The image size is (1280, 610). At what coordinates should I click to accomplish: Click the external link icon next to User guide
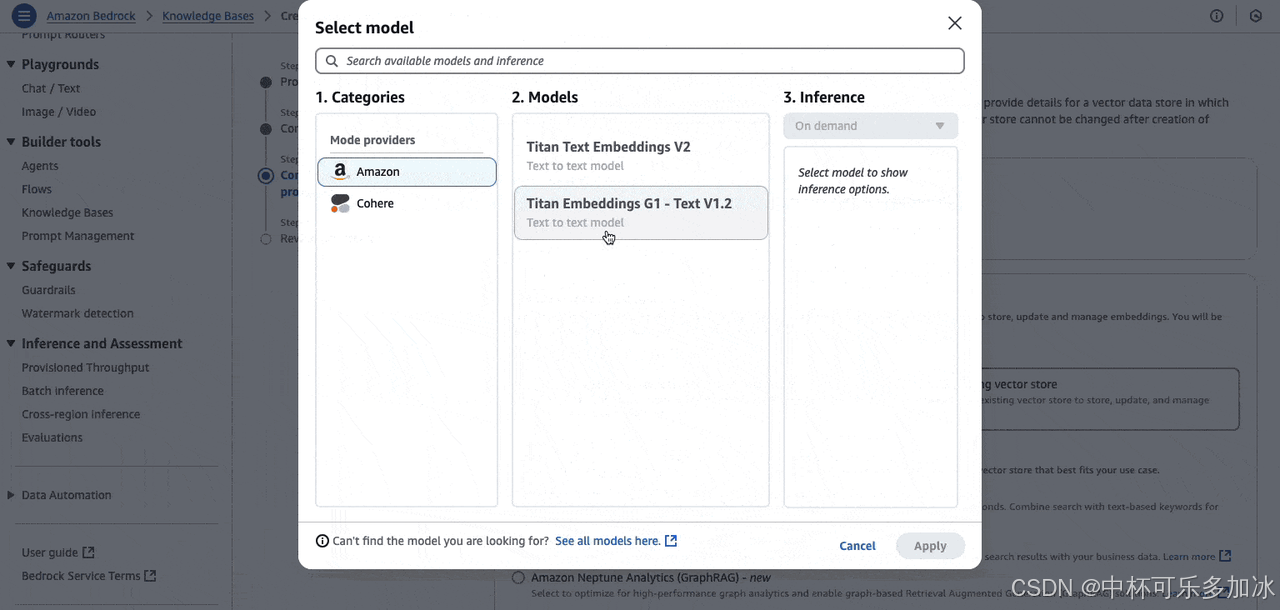(x=89, y=552)
